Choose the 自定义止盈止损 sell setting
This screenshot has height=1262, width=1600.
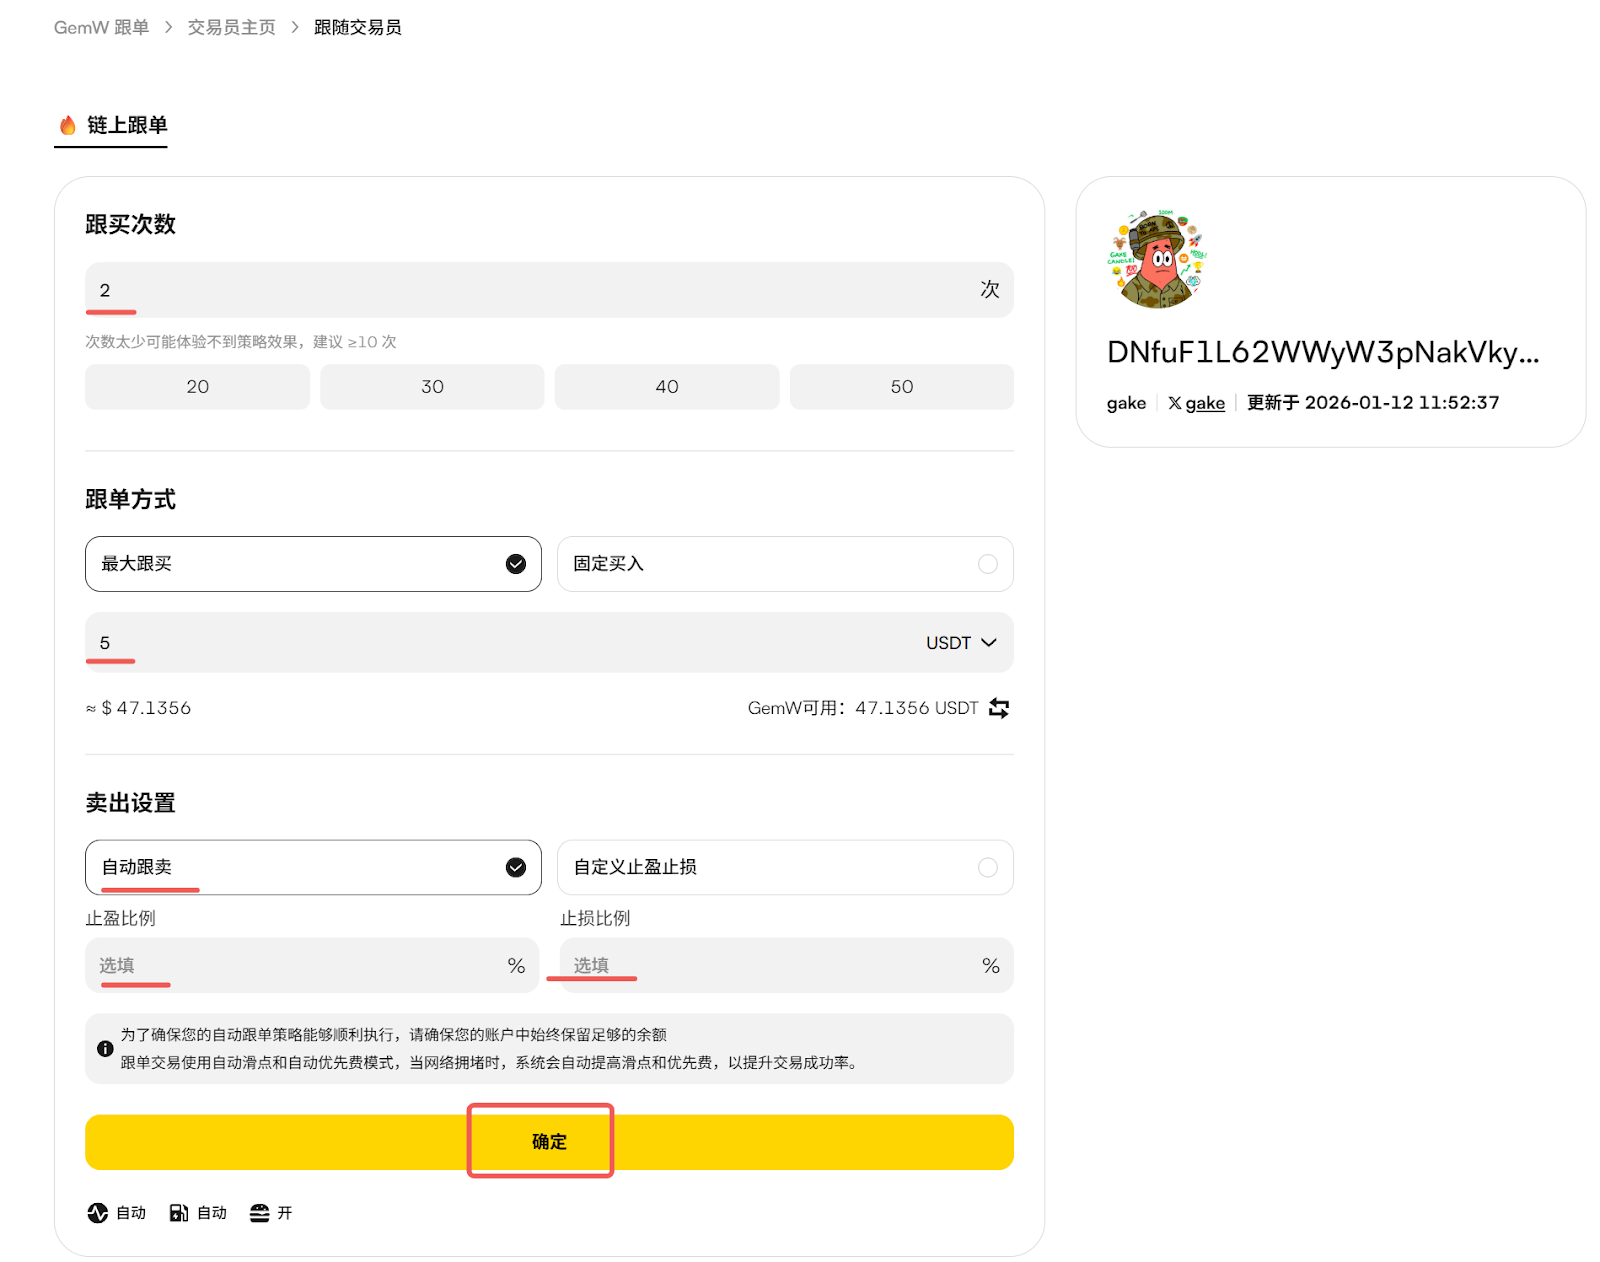(785, 867)
